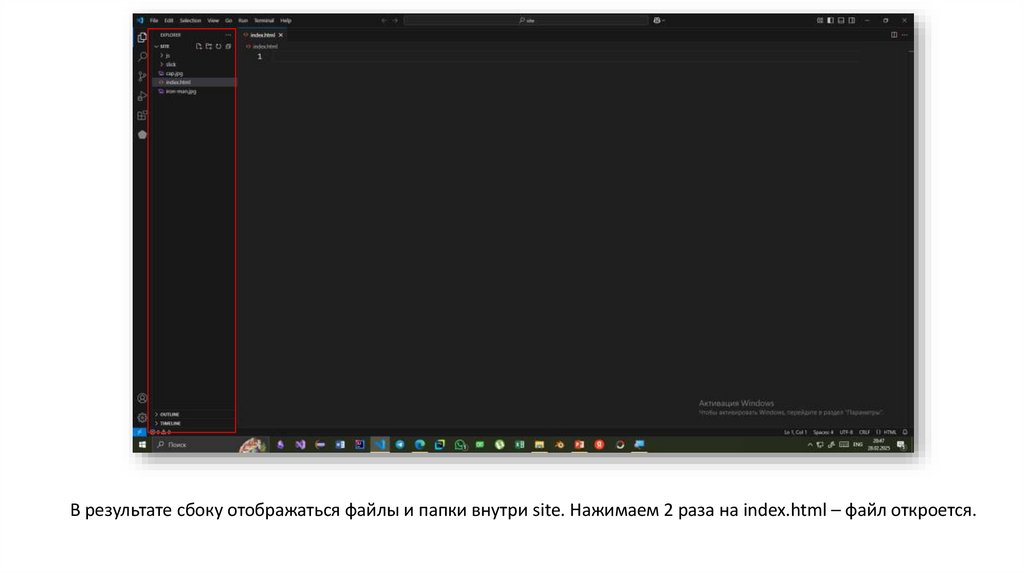
Task: Click the Split Editor Right icon
Action: pyautogui.click(x=894, y=35)
